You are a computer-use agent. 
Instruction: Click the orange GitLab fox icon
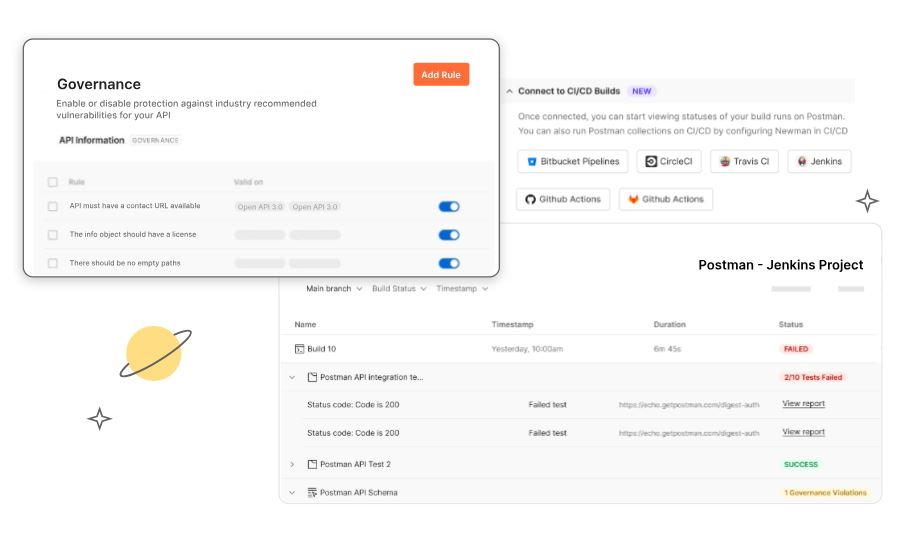tap(633, 199)
